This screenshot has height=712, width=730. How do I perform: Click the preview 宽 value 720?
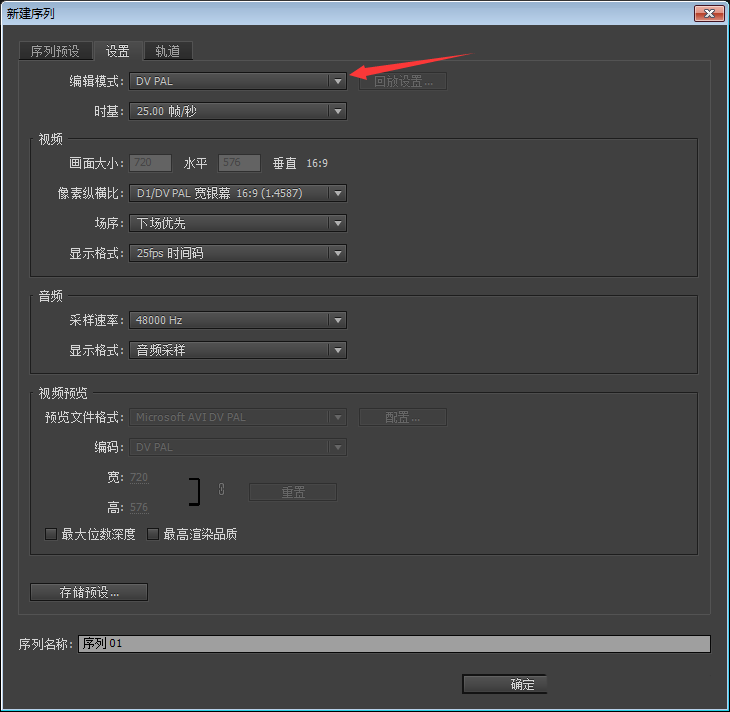(139, 477)
